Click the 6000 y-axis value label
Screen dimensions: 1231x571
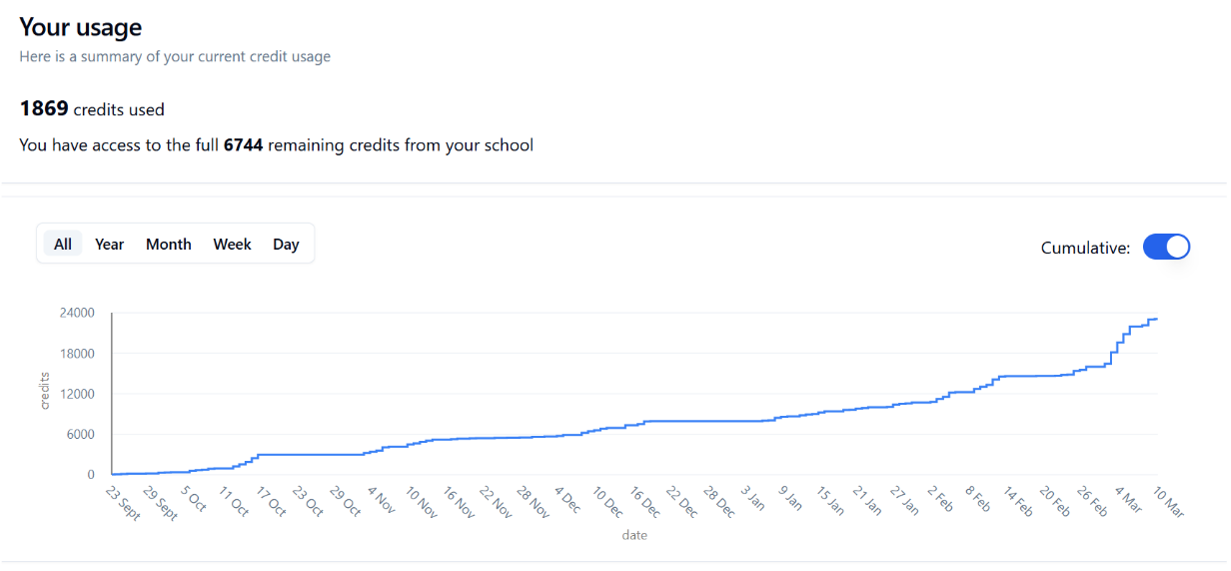point(80,434)
